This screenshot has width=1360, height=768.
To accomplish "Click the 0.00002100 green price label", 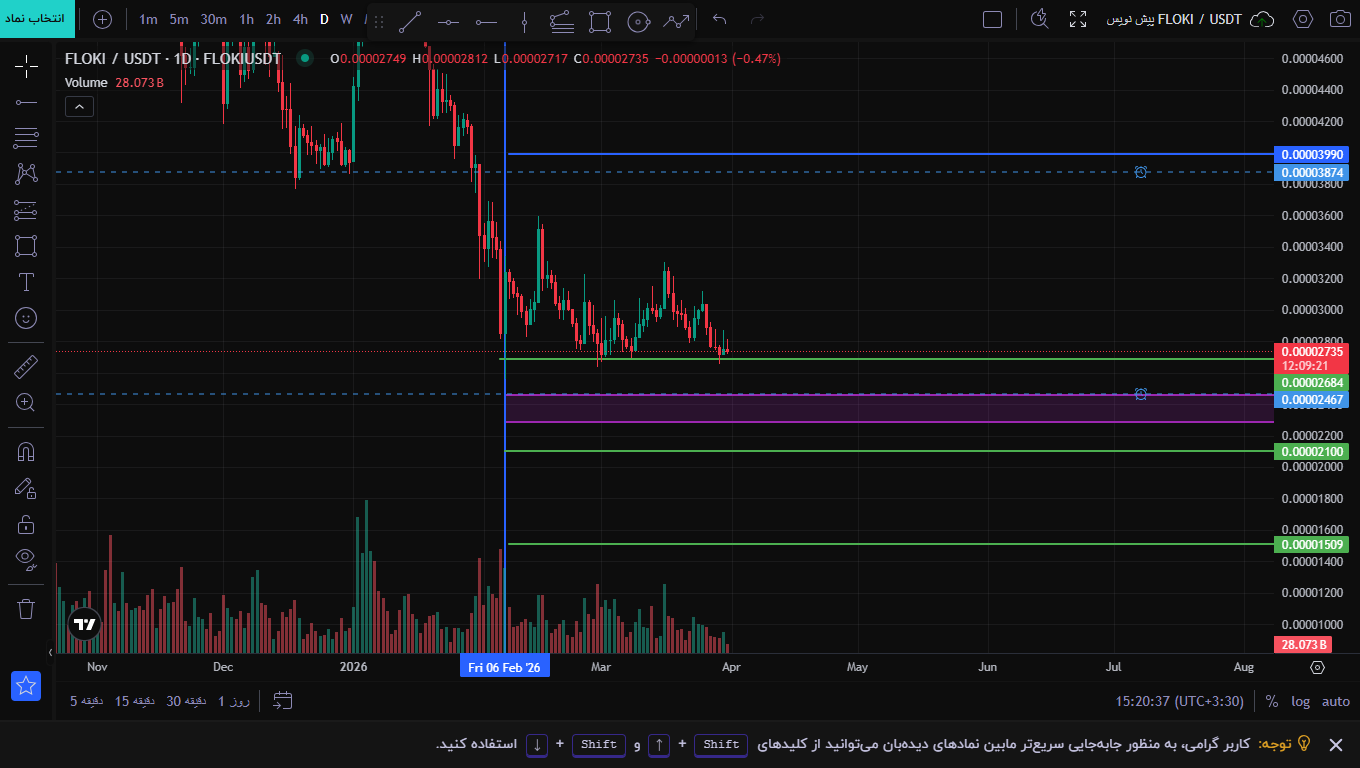I will (1311, 451).
